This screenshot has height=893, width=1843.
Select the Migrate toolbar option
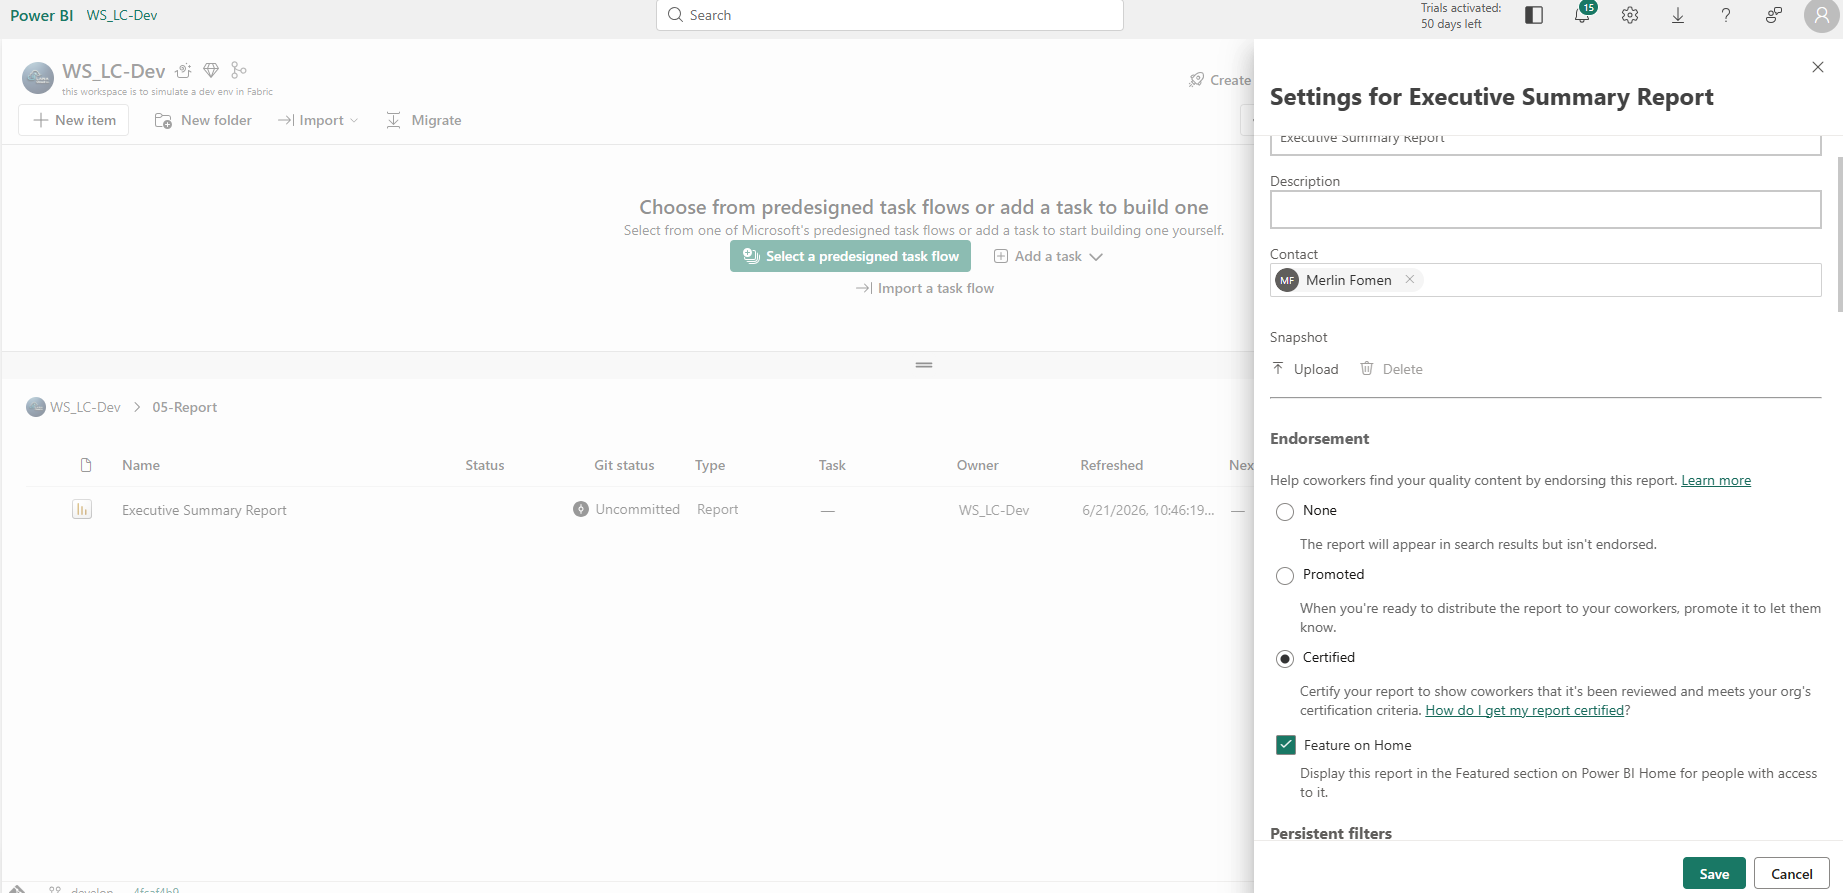424,120
